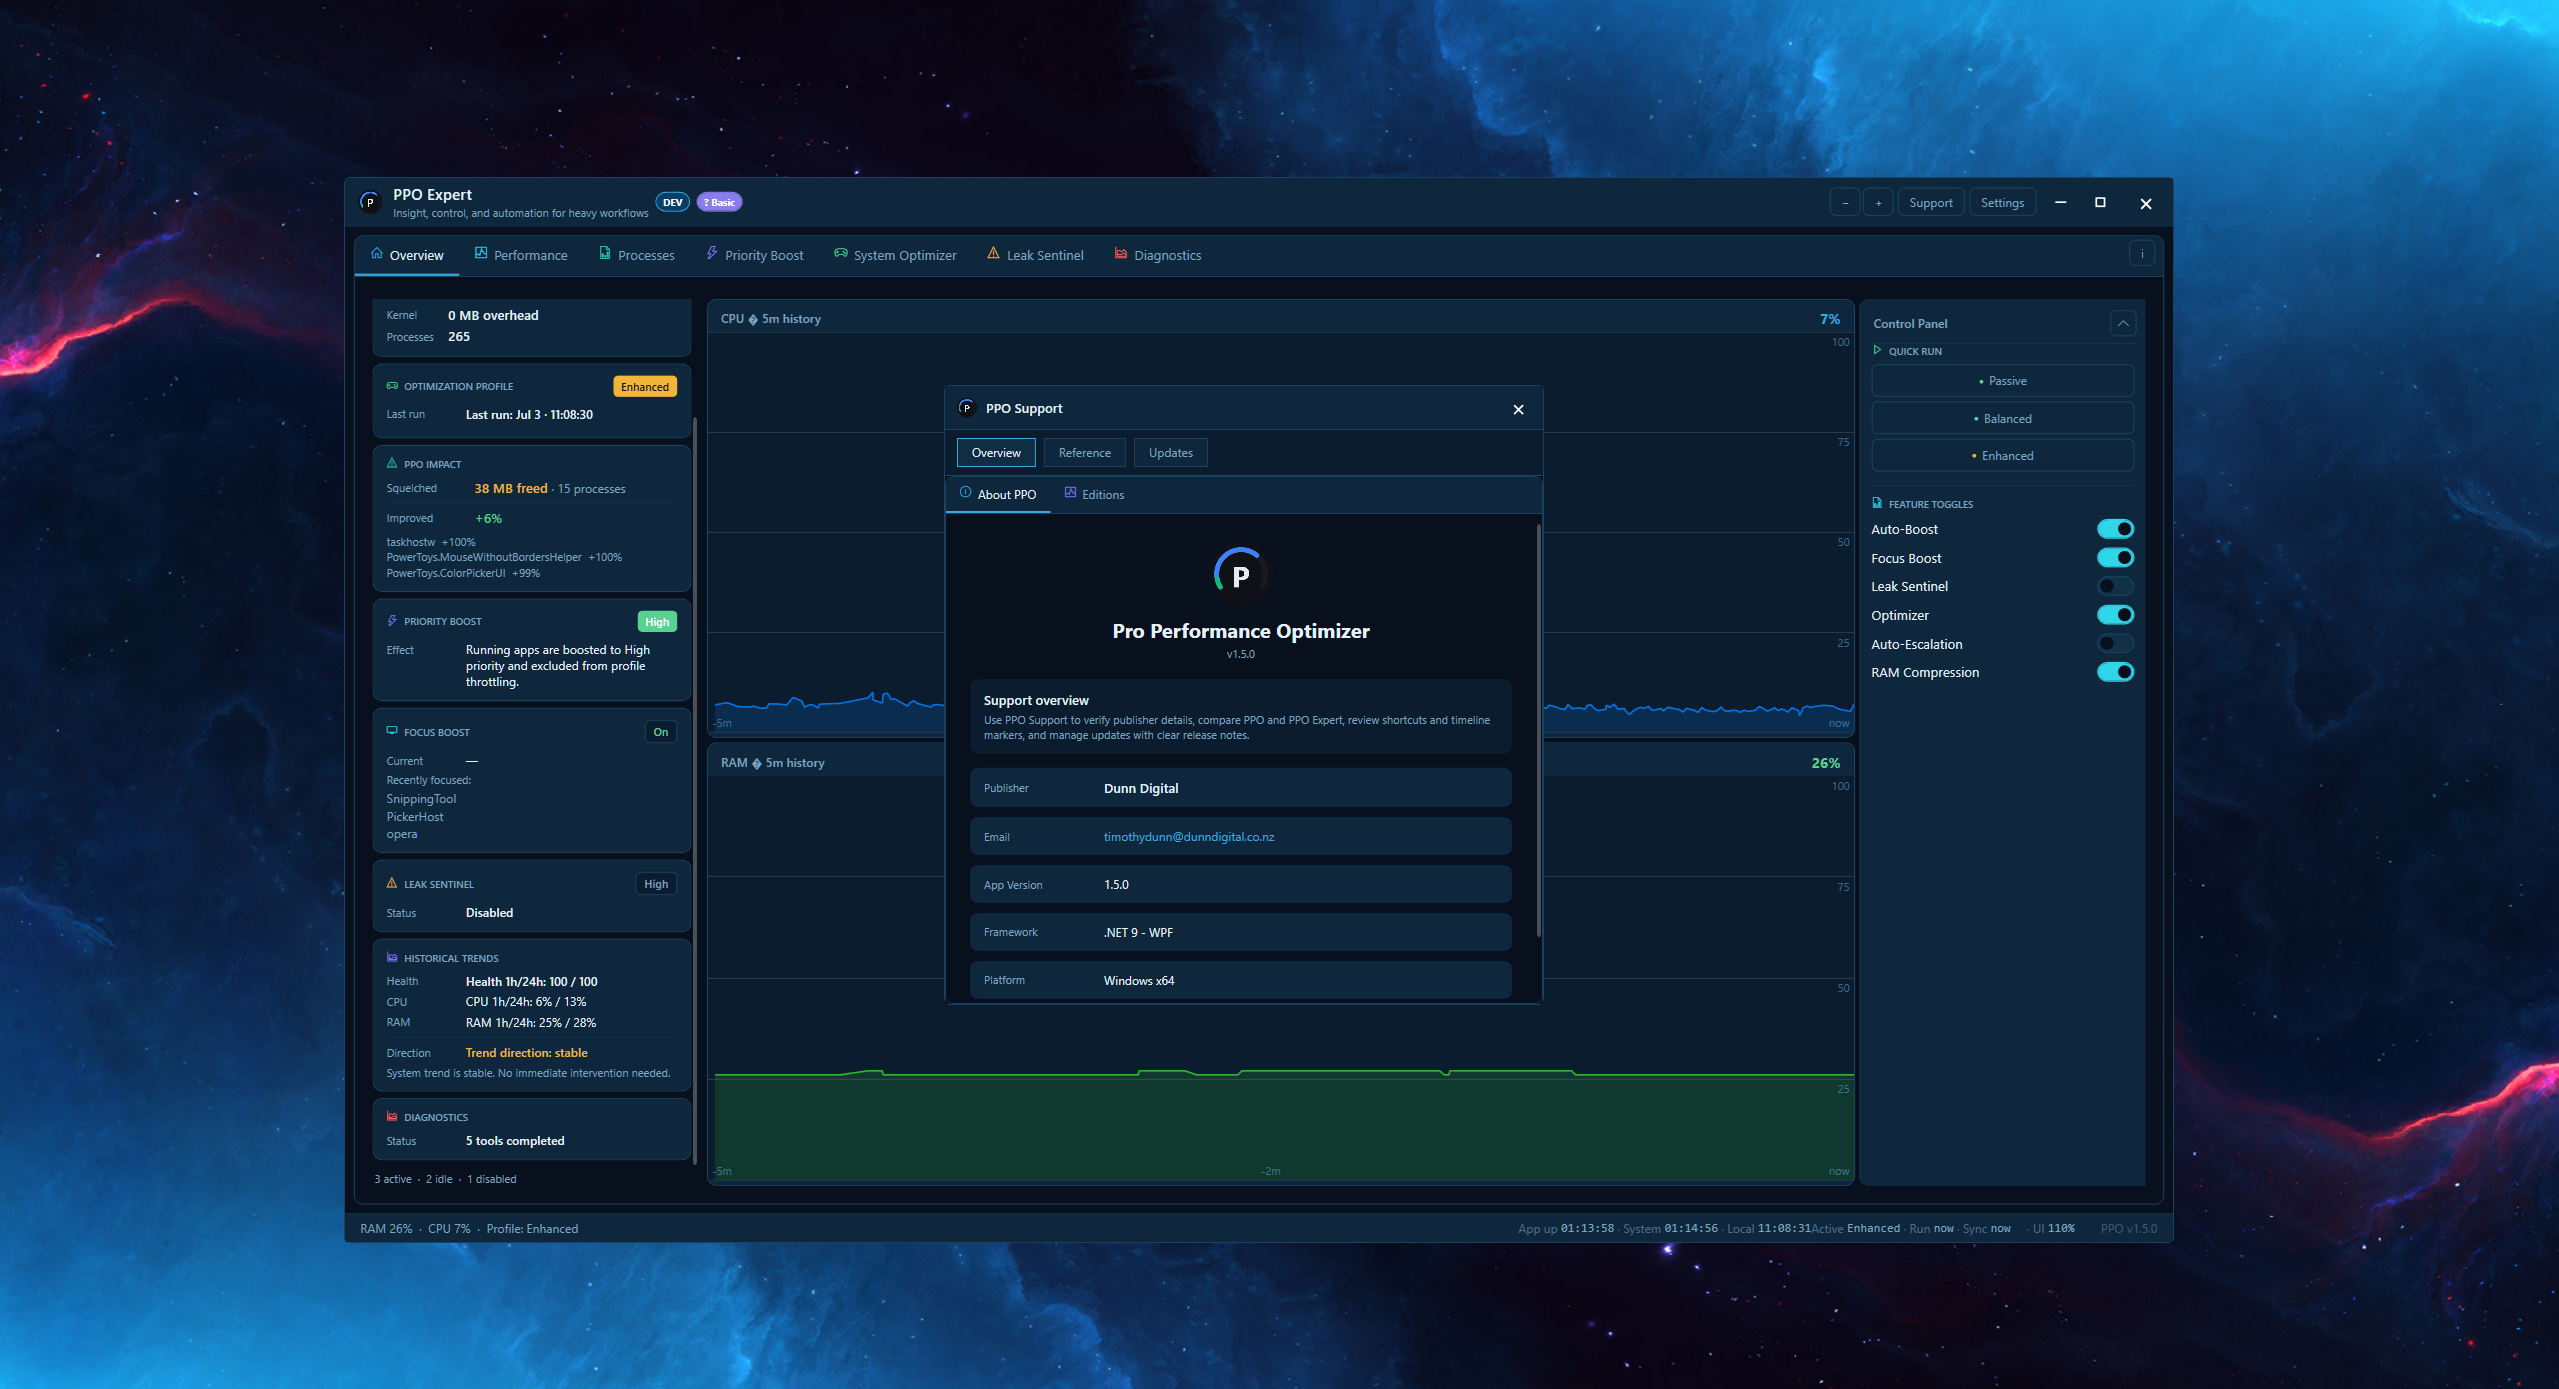The width and height of the screenshot is (2559, 1389).
Task: Click the green RAM history graph area
Action: [x=1284, y=1127]
